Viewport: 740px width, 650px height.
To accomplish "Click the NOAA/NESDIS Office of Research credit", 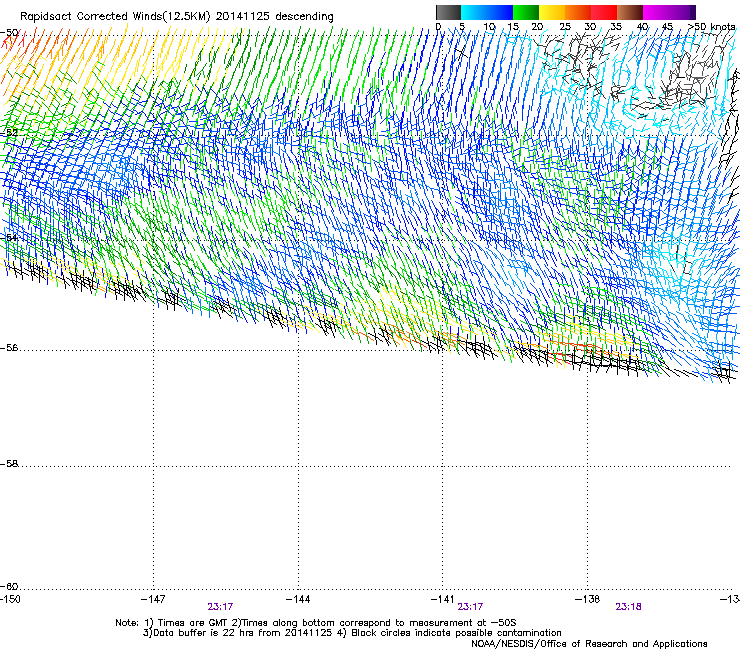I will coord(589,644).
